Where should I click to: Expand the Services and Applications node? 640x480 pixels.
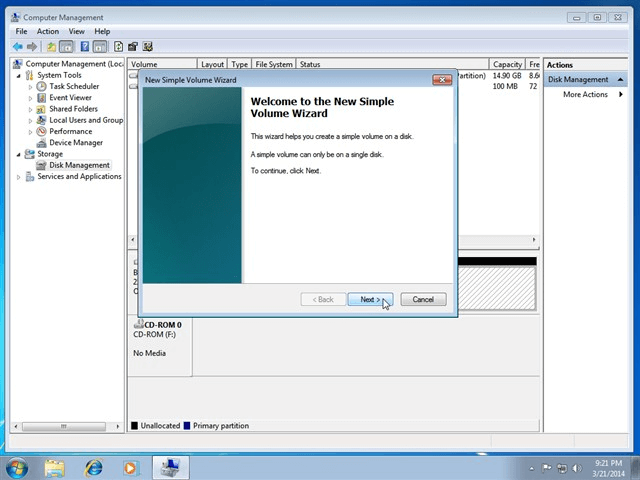coord(19,177)
